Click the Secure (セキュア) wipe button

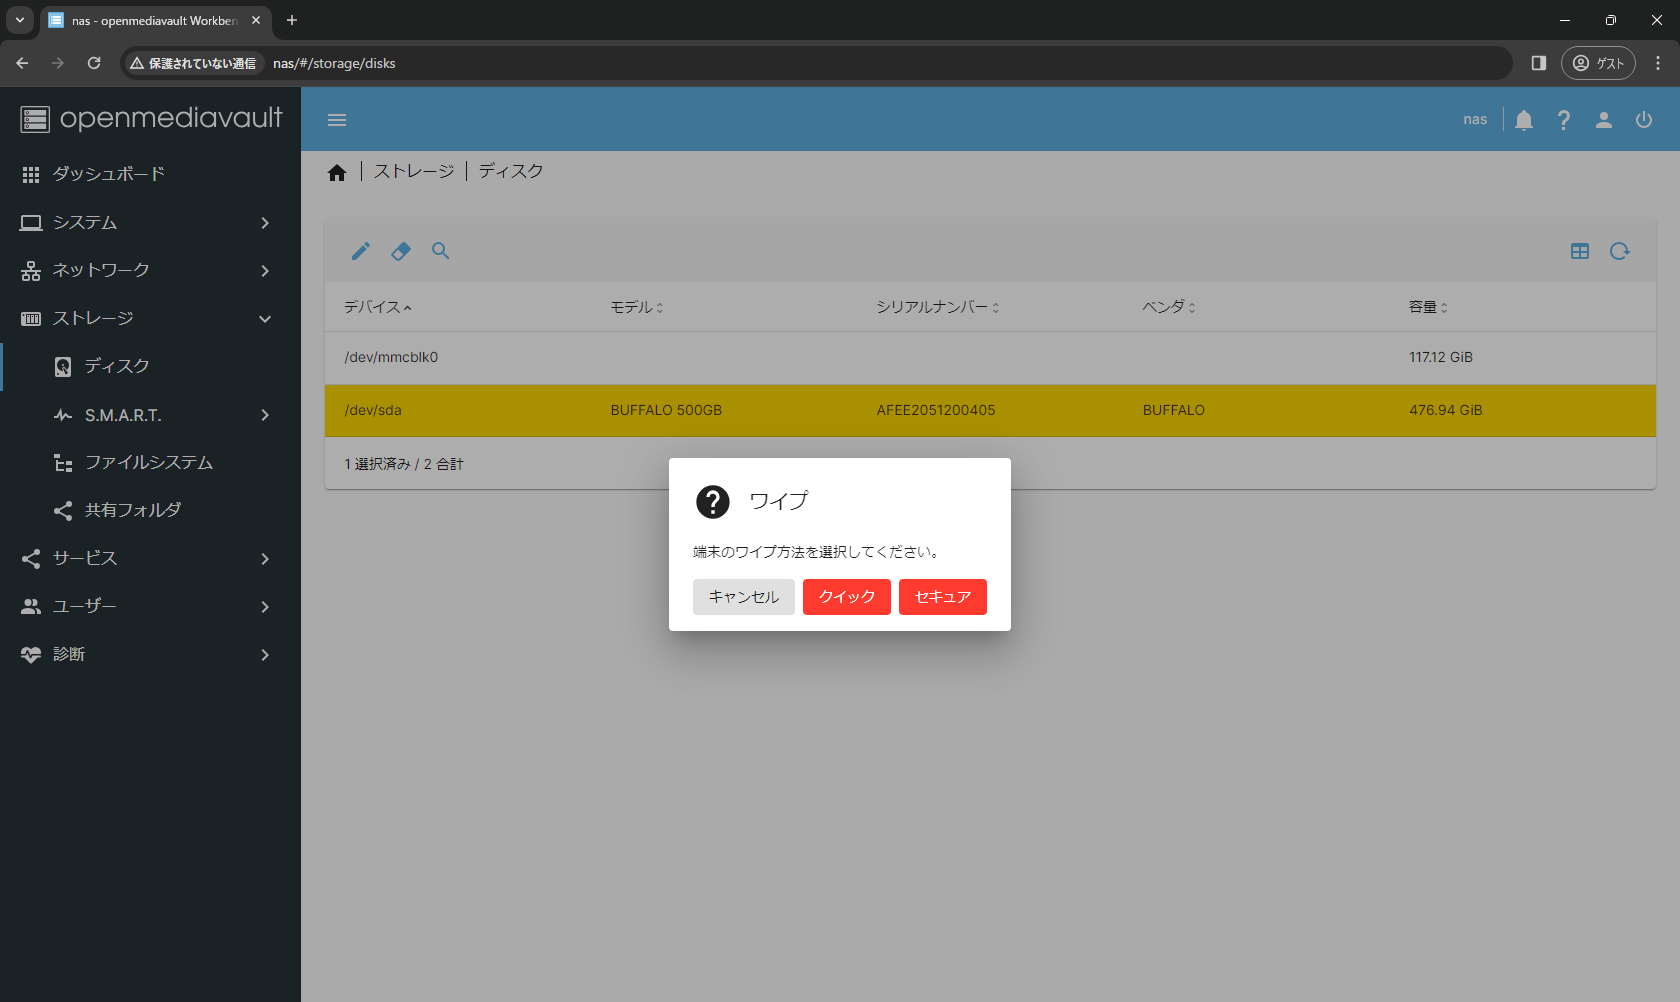(x=942, y=597)
